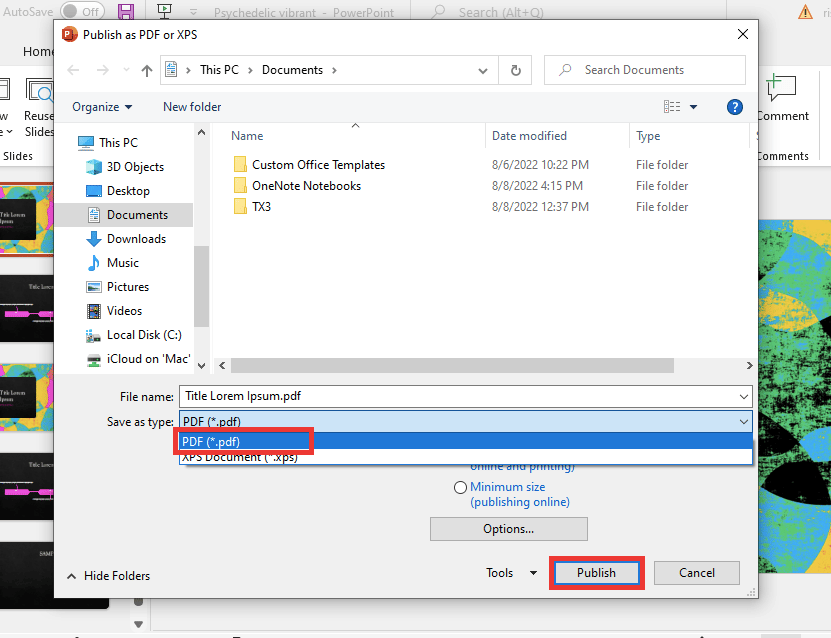The width and height of the screenshot is (831, 638).
Task: Open the Tools dropdown menu
Action: click(511, 573)
